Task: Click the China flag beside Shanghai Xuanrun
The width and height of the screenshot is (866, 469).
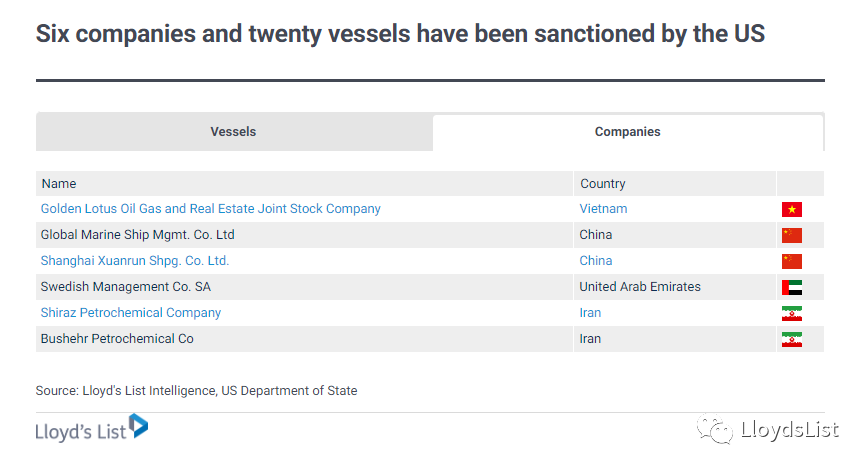Action: click(x=791, y=261)
